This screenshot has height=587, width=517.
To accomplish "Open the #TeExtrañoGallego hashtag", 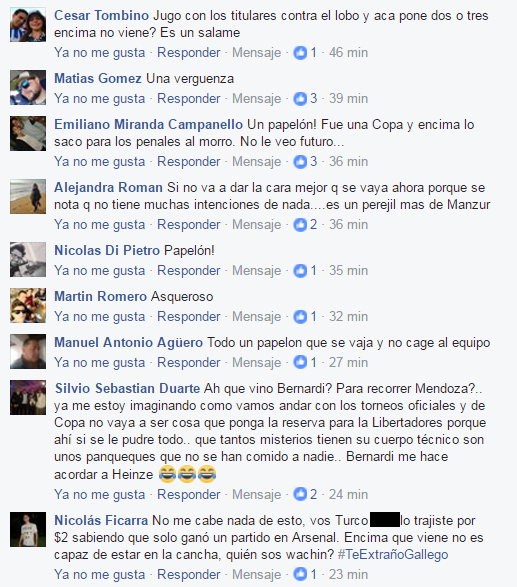I will 393,554.
